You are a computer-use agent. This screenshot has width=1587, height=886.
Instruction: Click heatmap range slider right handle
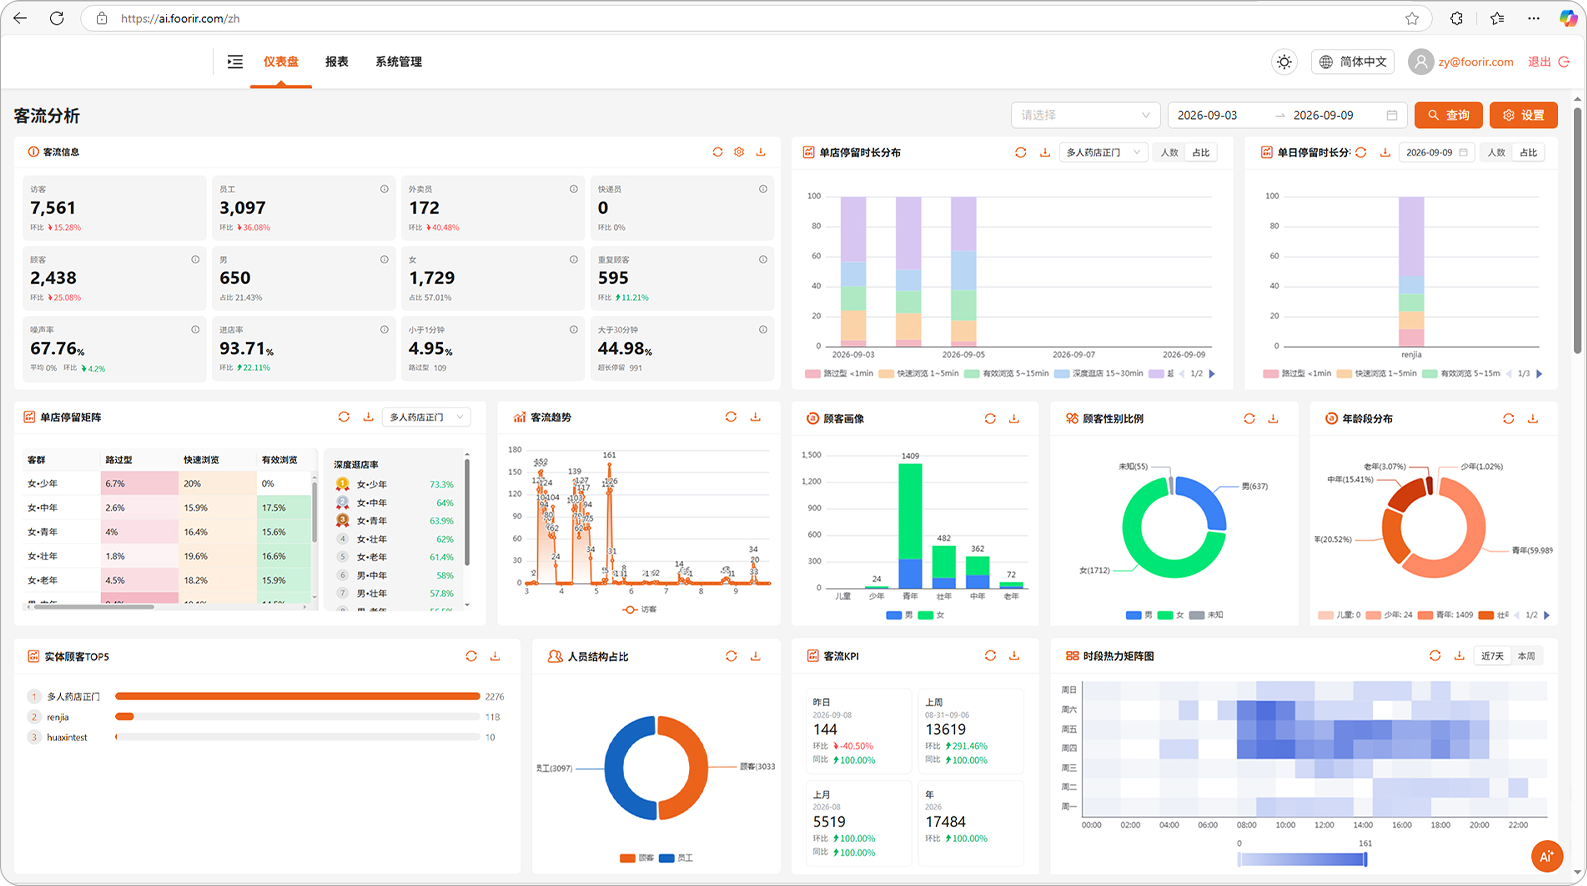[x=1366, y=859]
